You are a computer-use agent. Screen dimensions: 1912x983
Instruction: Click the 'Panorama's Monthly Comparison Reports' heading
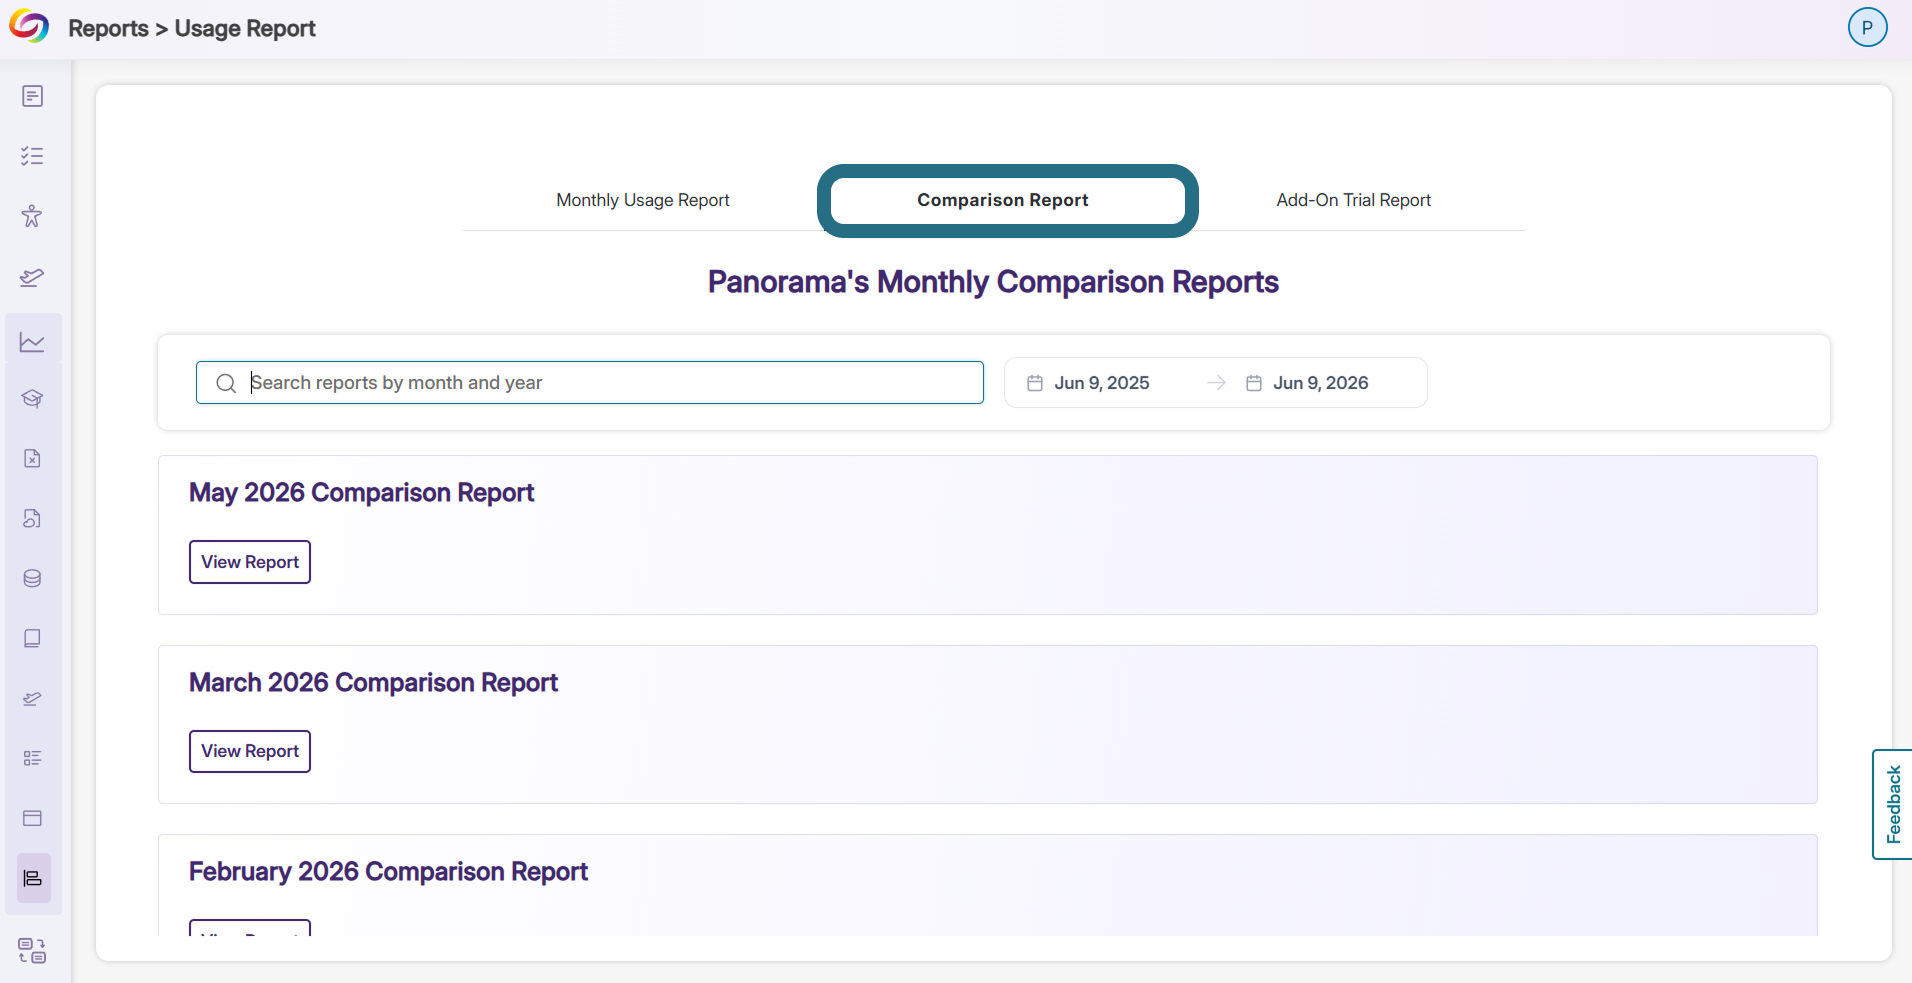click(x=993, y=282)
